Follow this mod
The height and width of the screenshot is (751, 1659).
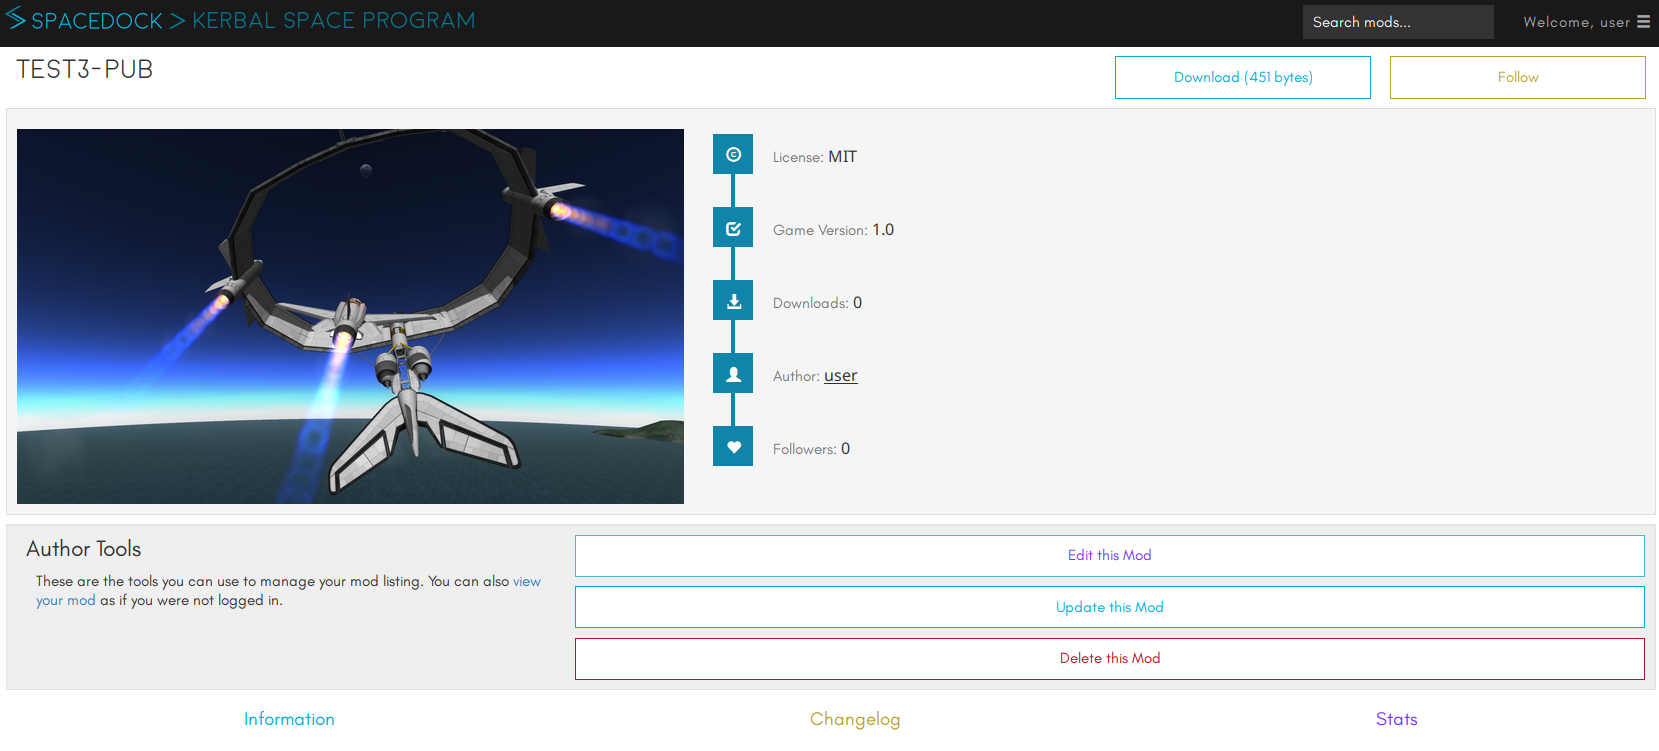[1518, 77]
